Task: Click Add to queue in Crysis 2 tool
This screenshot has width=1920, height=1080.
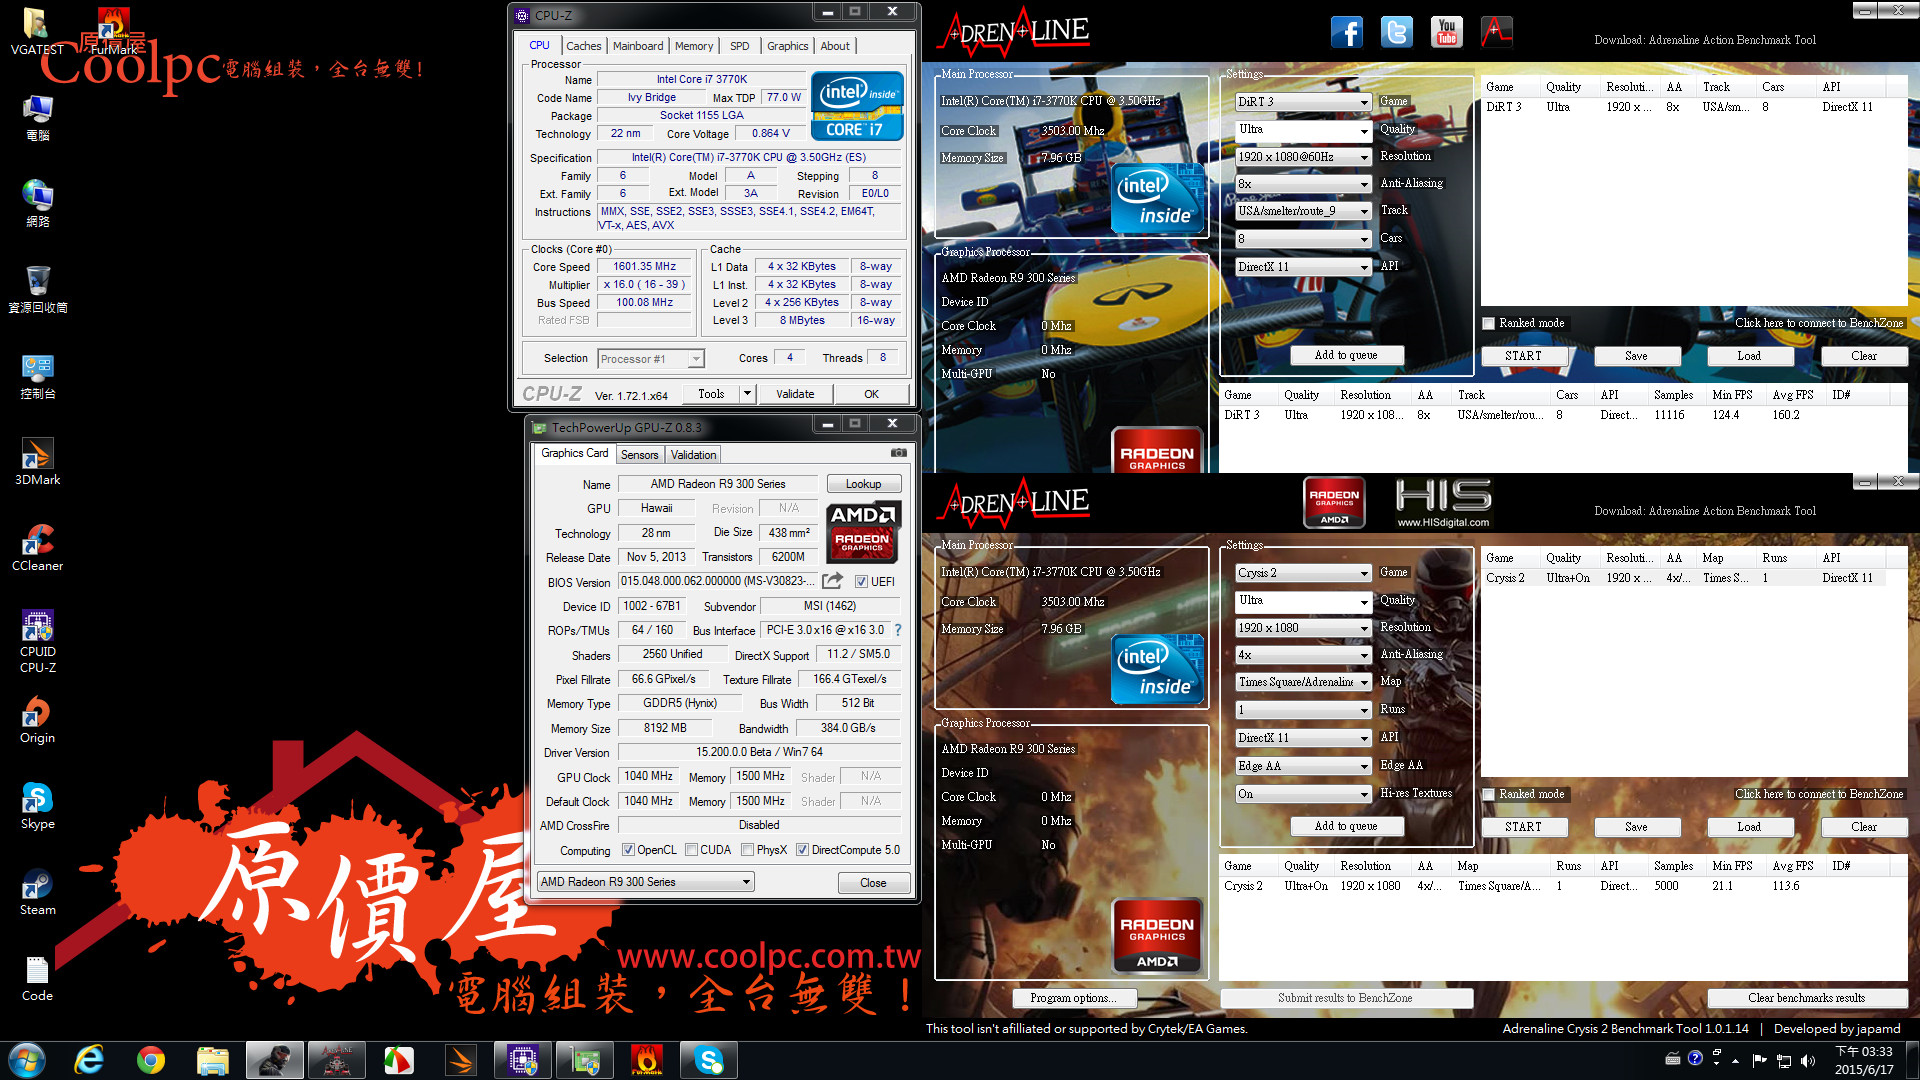Action: [x=1346, y=826]
